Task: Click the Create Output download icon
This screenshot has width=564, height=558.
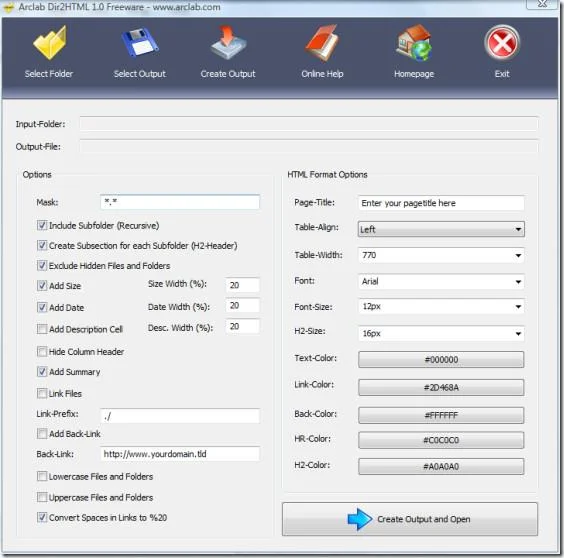Action: [x=228, y=42]
